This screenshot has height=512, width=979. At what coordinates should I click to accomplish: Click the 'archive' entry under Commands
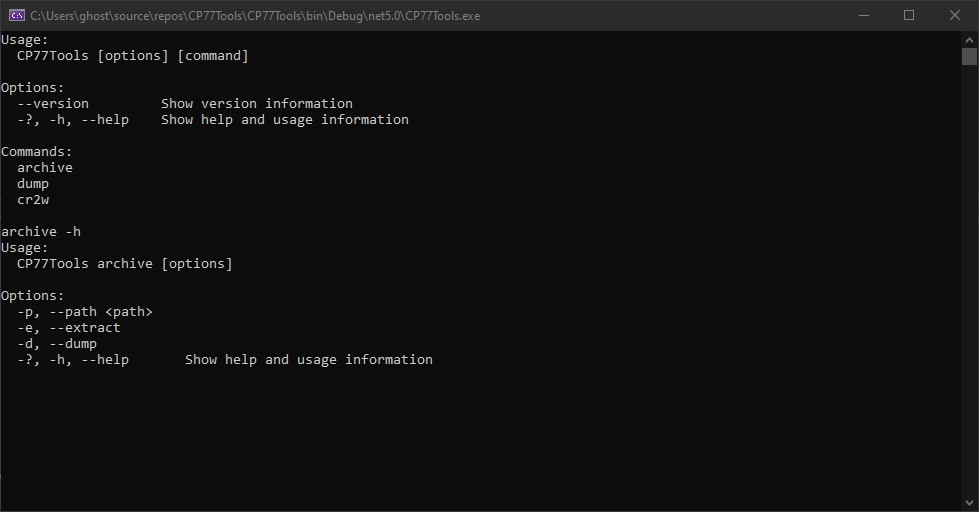pos(45,168)
